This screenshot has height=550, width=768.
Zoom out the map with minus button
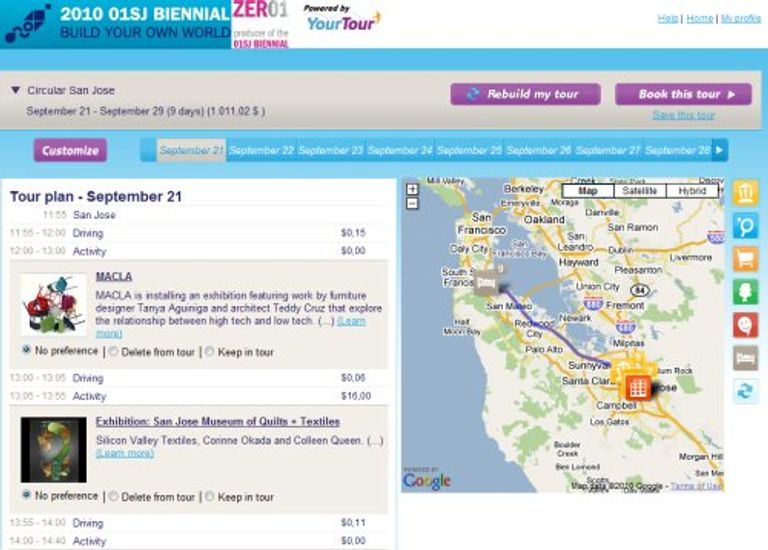point(413,203)
